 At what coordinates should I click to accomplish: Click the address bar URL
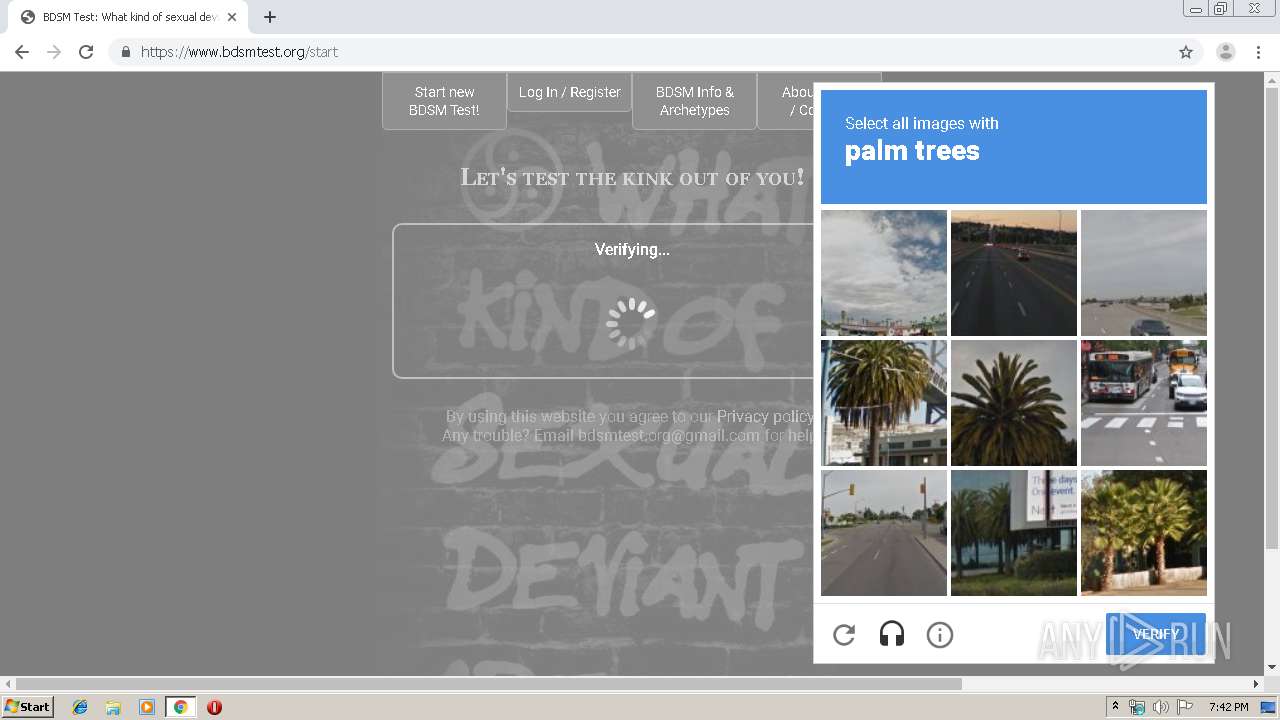(239, 52)
